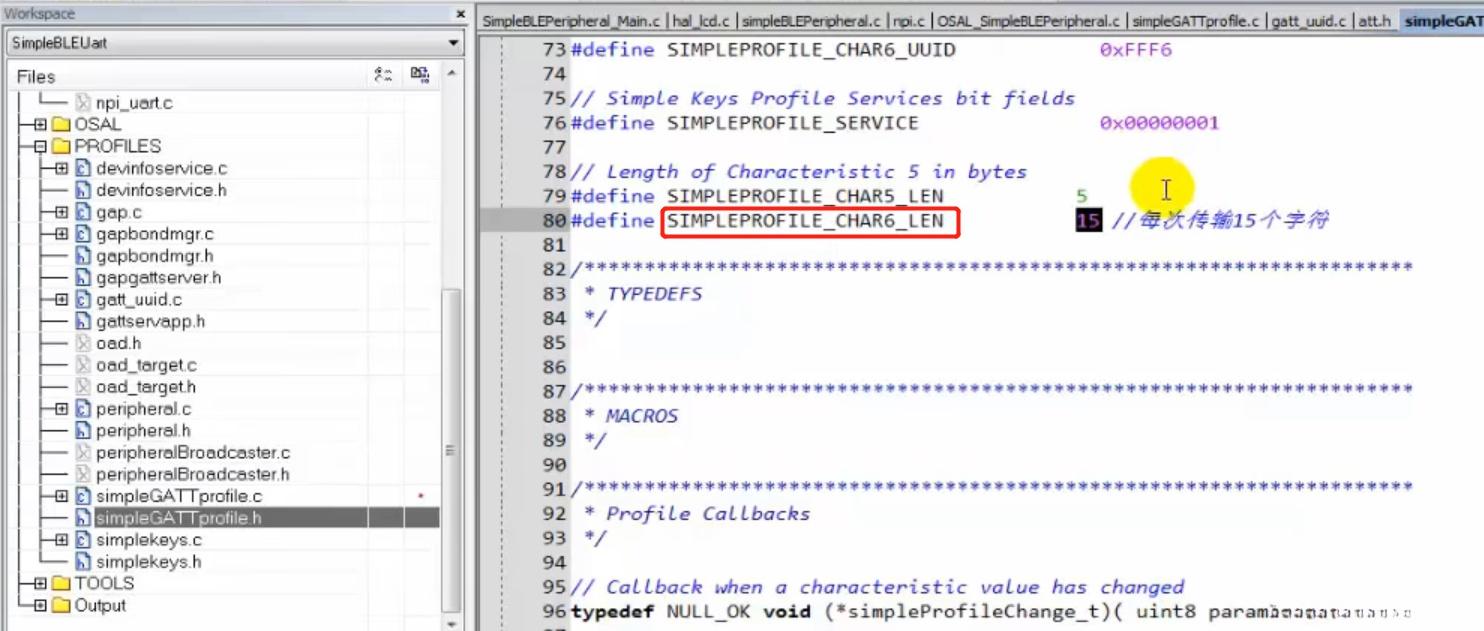Expand the gatt_uuid.c node
The height and width of the screenshot is (631, 1484).
point(62,300)
